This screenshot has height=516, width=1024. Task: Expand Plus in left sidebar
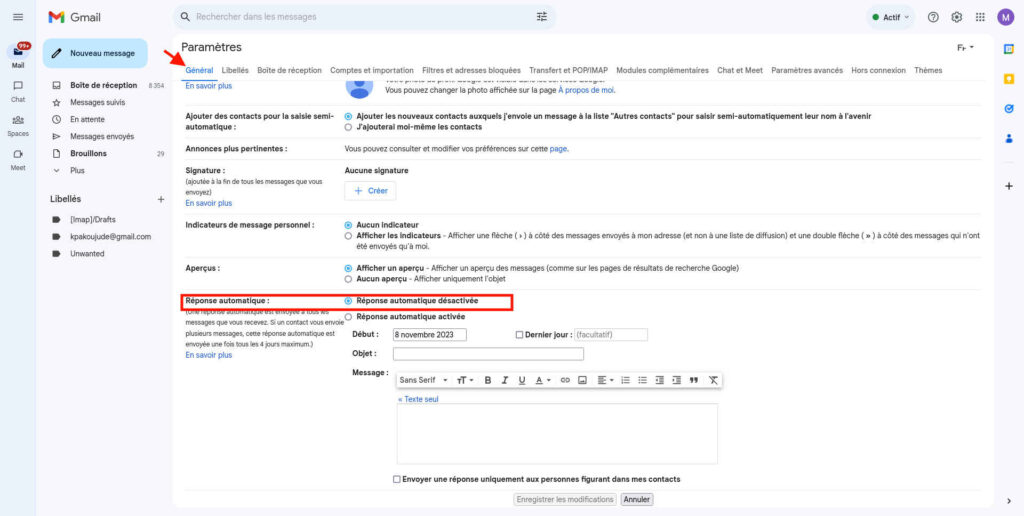click(77, 170)
